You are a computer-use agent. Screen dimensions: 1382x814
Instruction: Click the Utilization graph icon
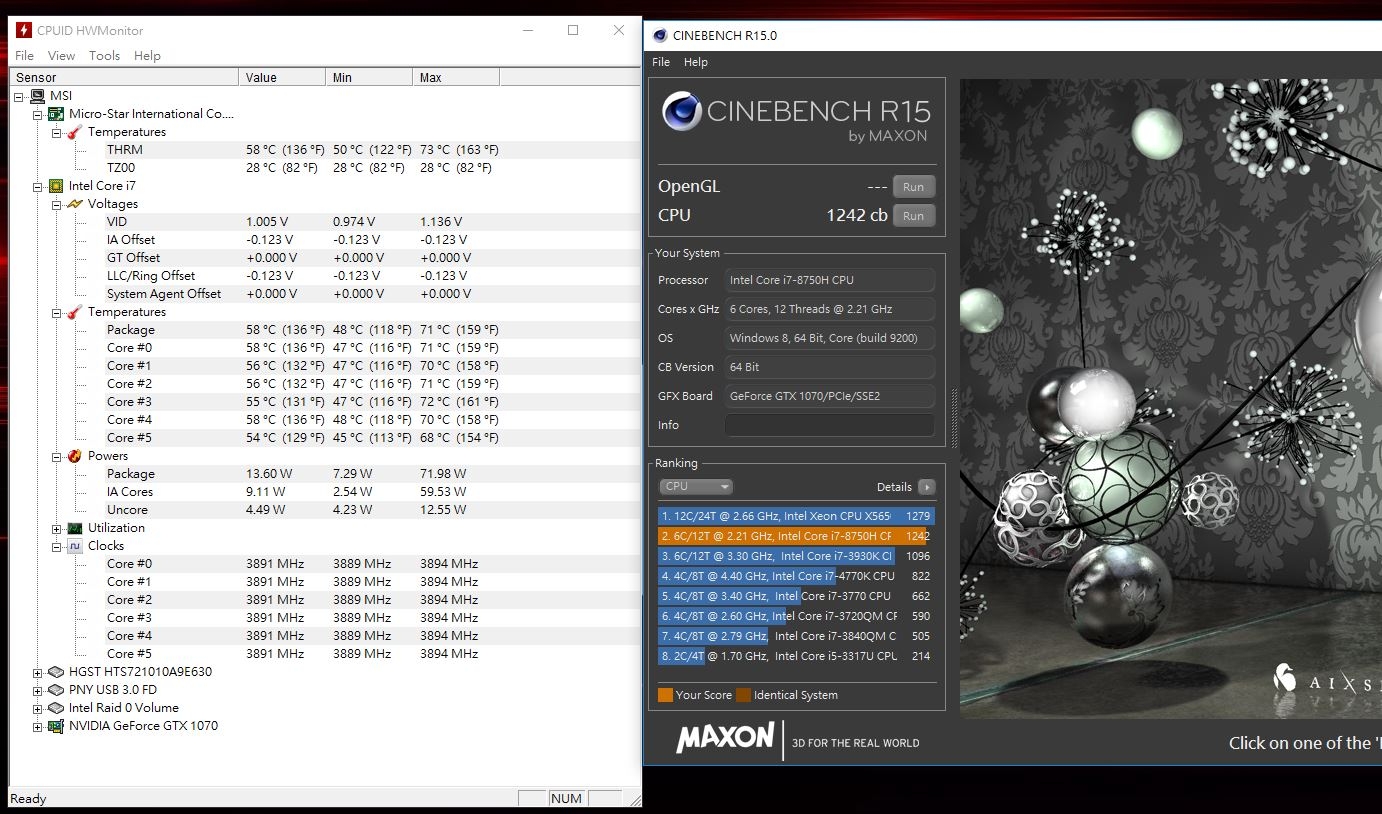pos(75,528)
